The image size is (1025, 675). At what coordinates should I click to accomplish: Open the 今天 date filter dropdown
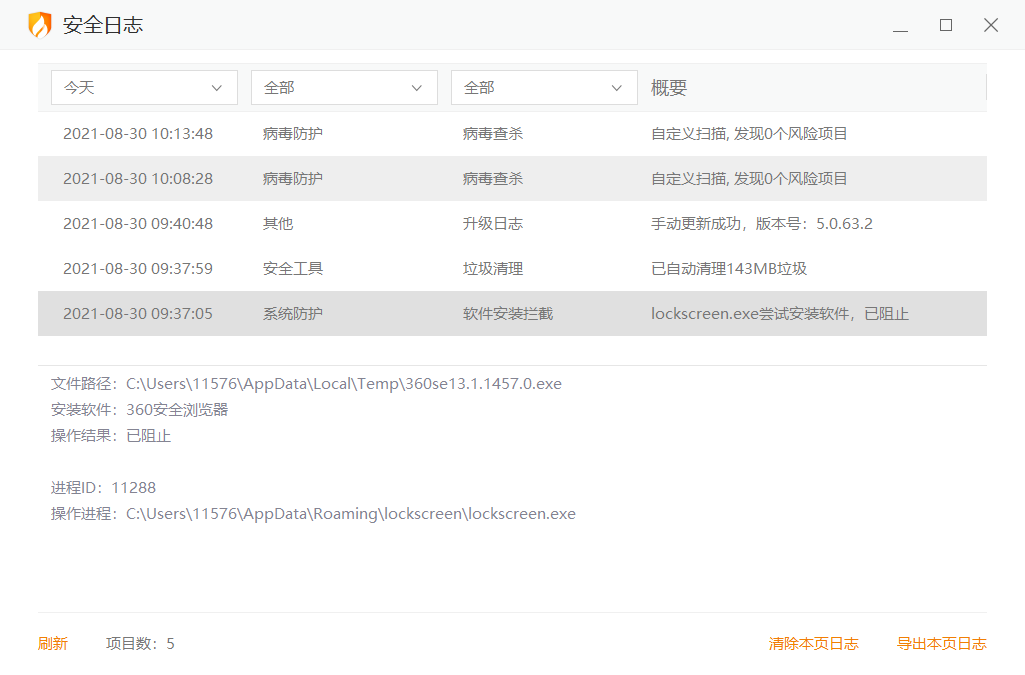tap(144, 88)
